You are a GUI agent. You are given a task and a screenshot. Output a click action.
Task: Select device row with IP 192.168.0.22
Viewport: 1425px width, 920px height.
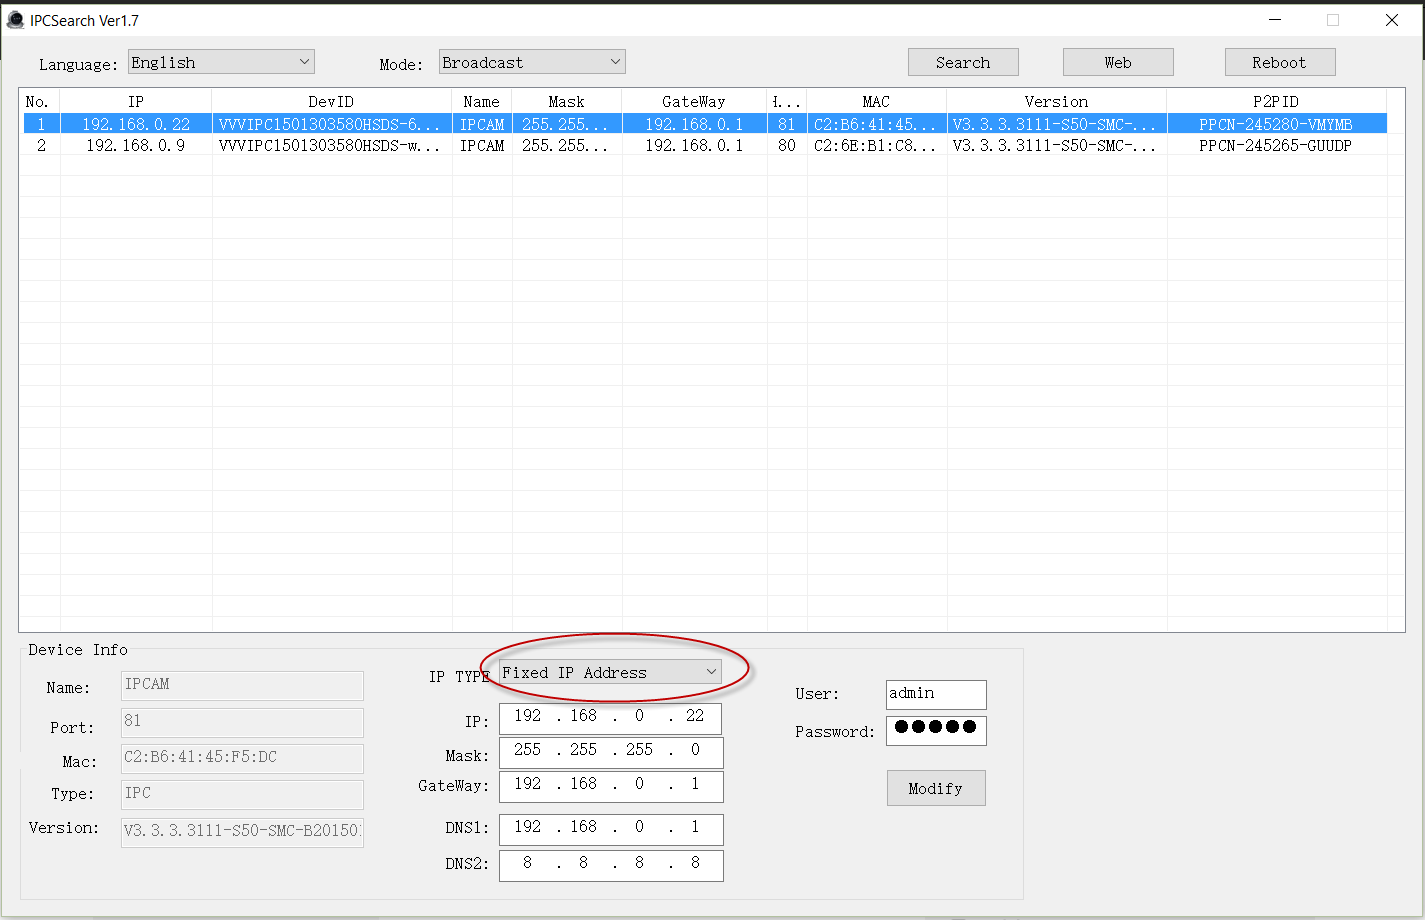[x=135, y=124]
